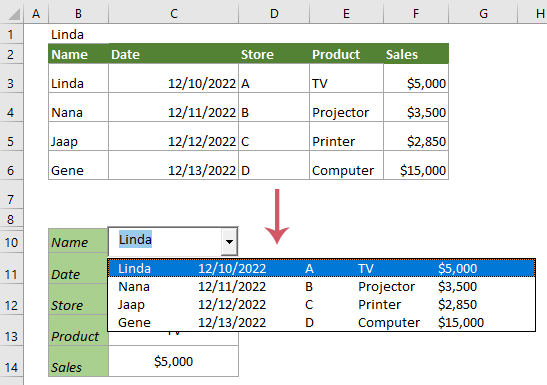Screen dimensions: 547x385
Task: Select the Gene row in dropdown list
Action: pos(321,323)
